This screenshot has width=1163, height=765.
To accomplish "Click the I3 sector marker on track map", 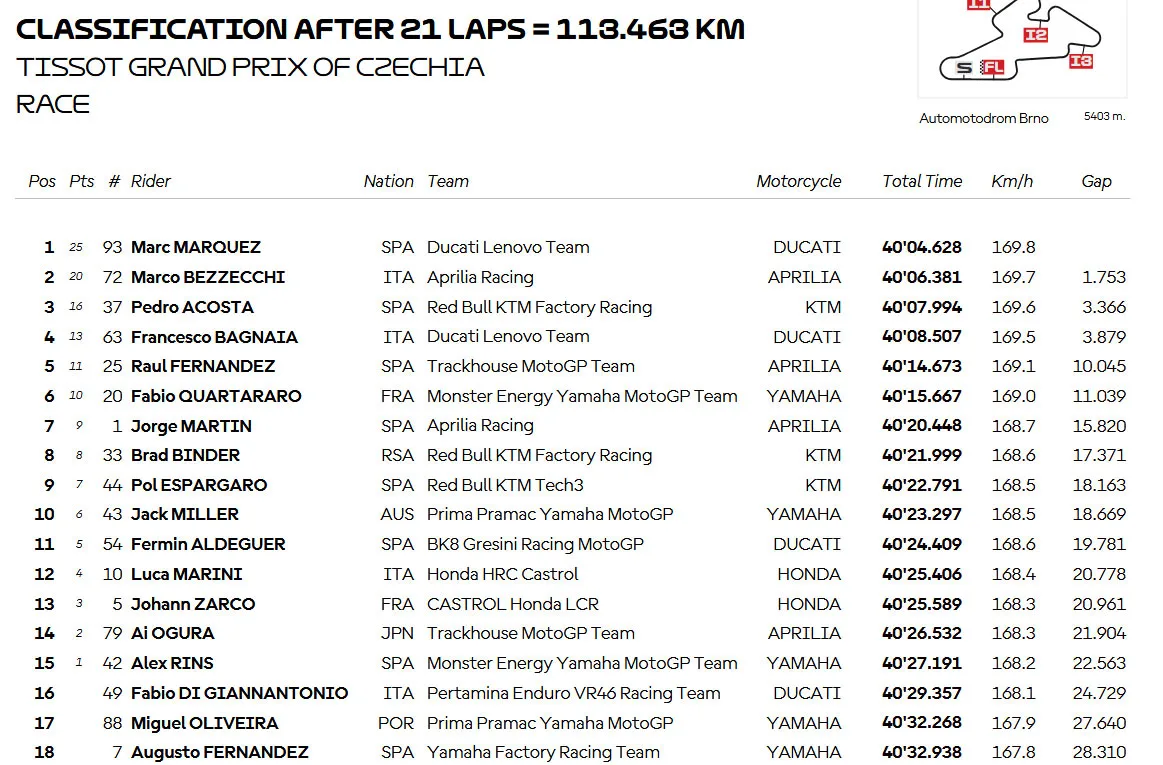I will (x=1081, y=62).
